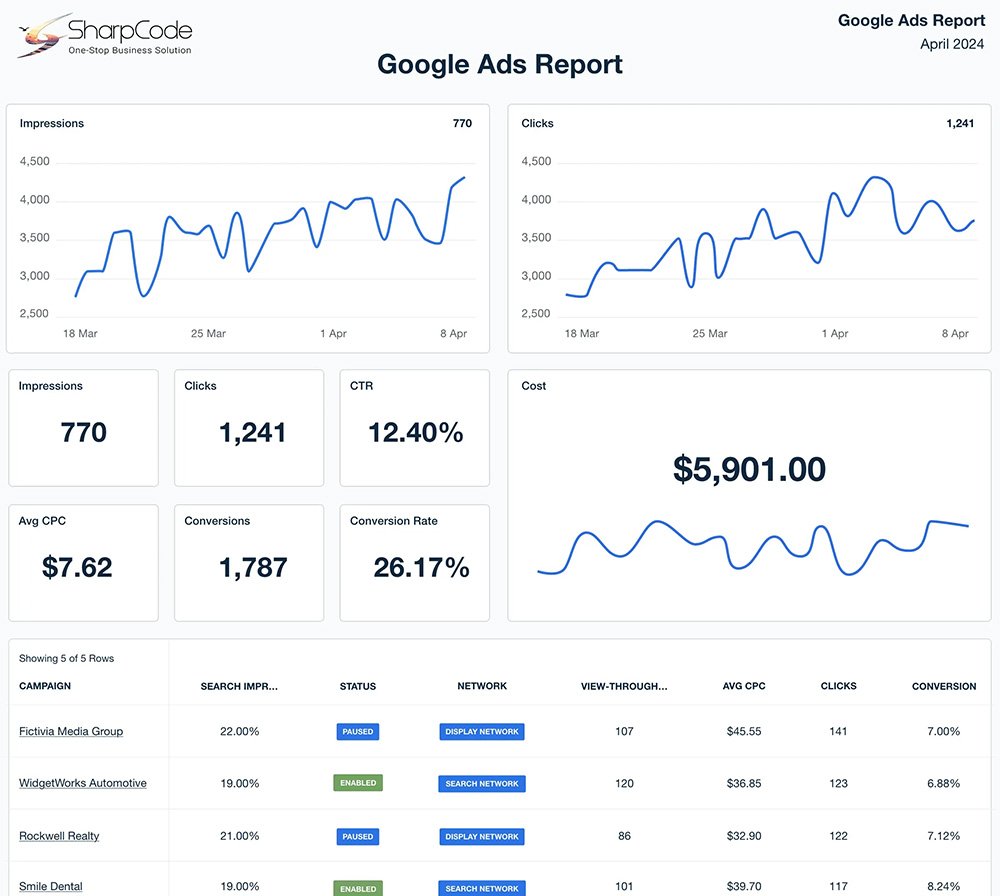Click the SharpCode logo
This screenshot has height=896, width=1000.
(105, 37)
